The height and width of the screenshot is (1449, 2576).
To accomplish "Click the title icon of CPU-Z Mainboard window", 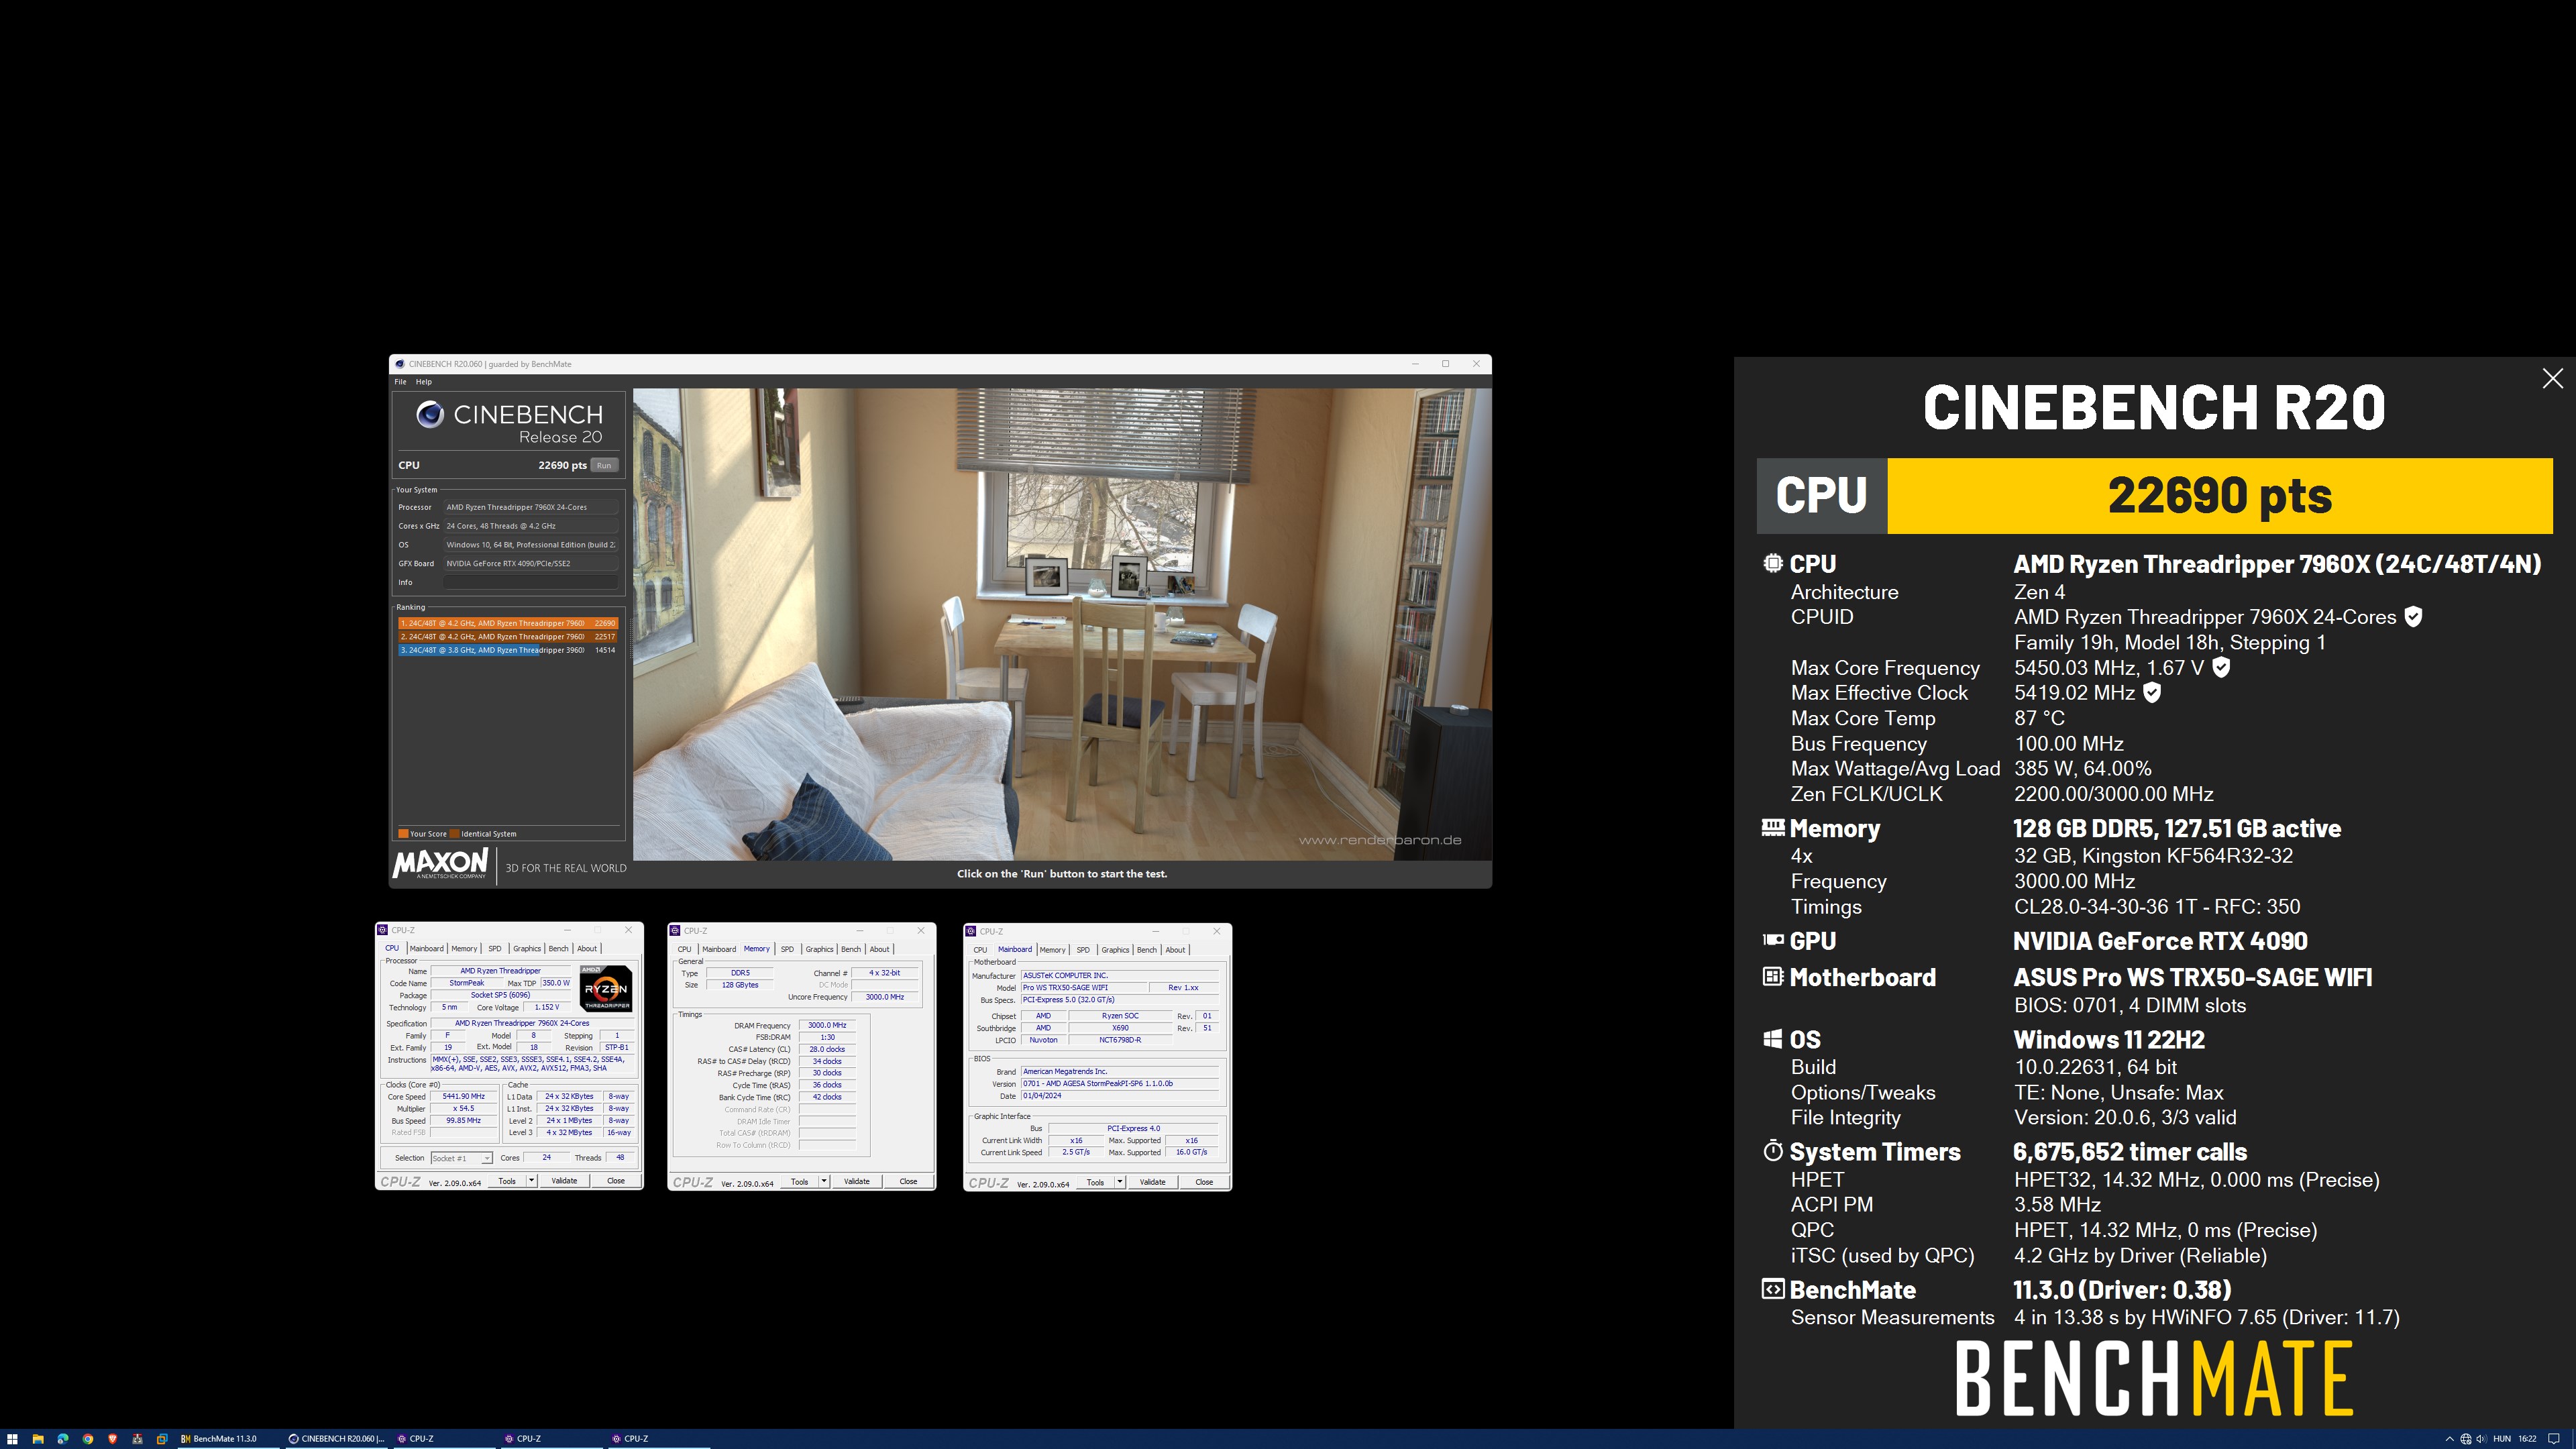I will click(971, 931).
